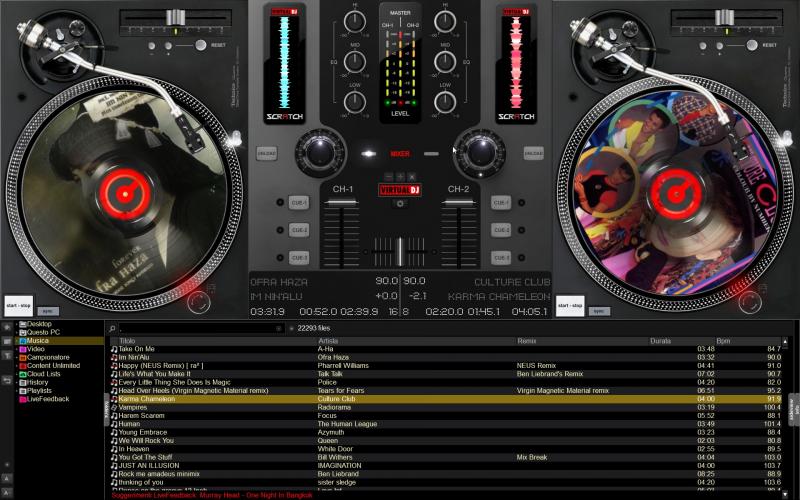The image size is (800, 500).
Task: Click the left deck pitch slider handle
Action: tap(175, 17)
